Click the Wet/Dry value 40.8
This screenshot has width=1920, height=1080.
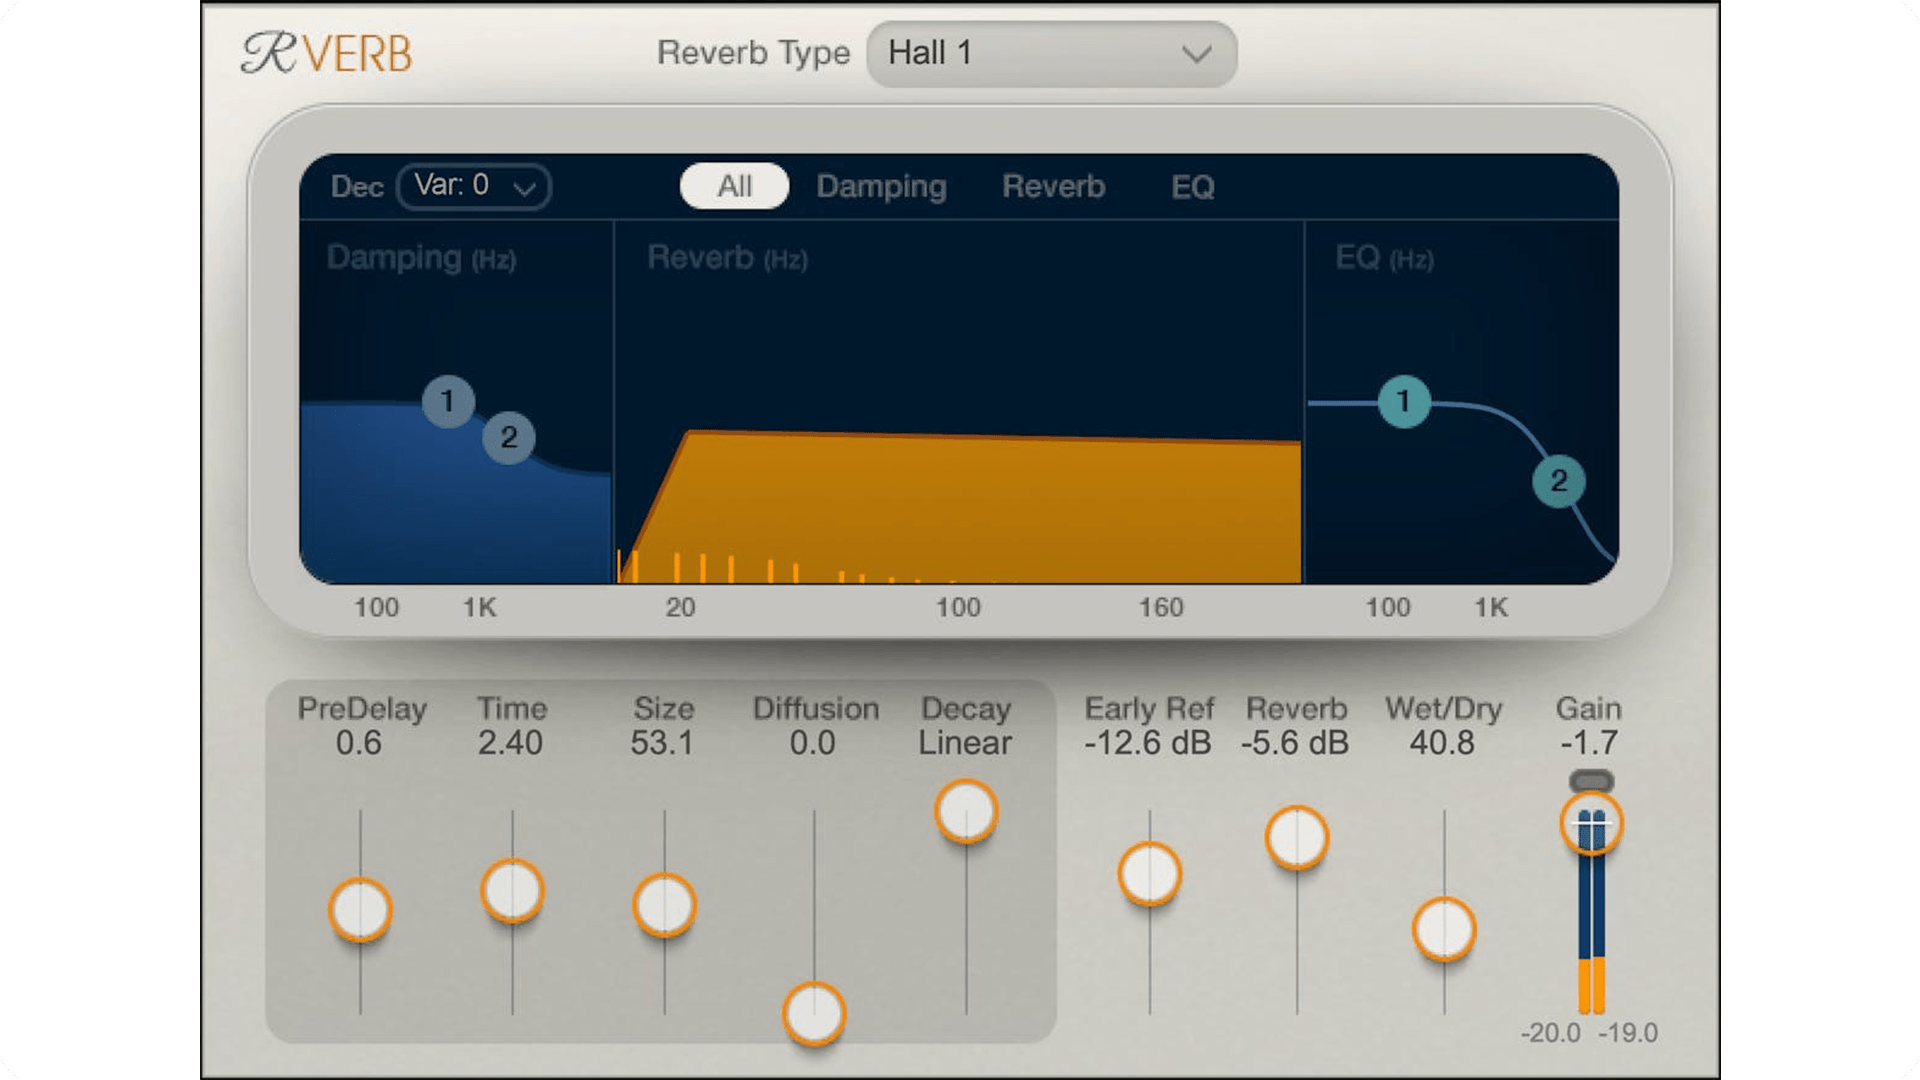1442,743
